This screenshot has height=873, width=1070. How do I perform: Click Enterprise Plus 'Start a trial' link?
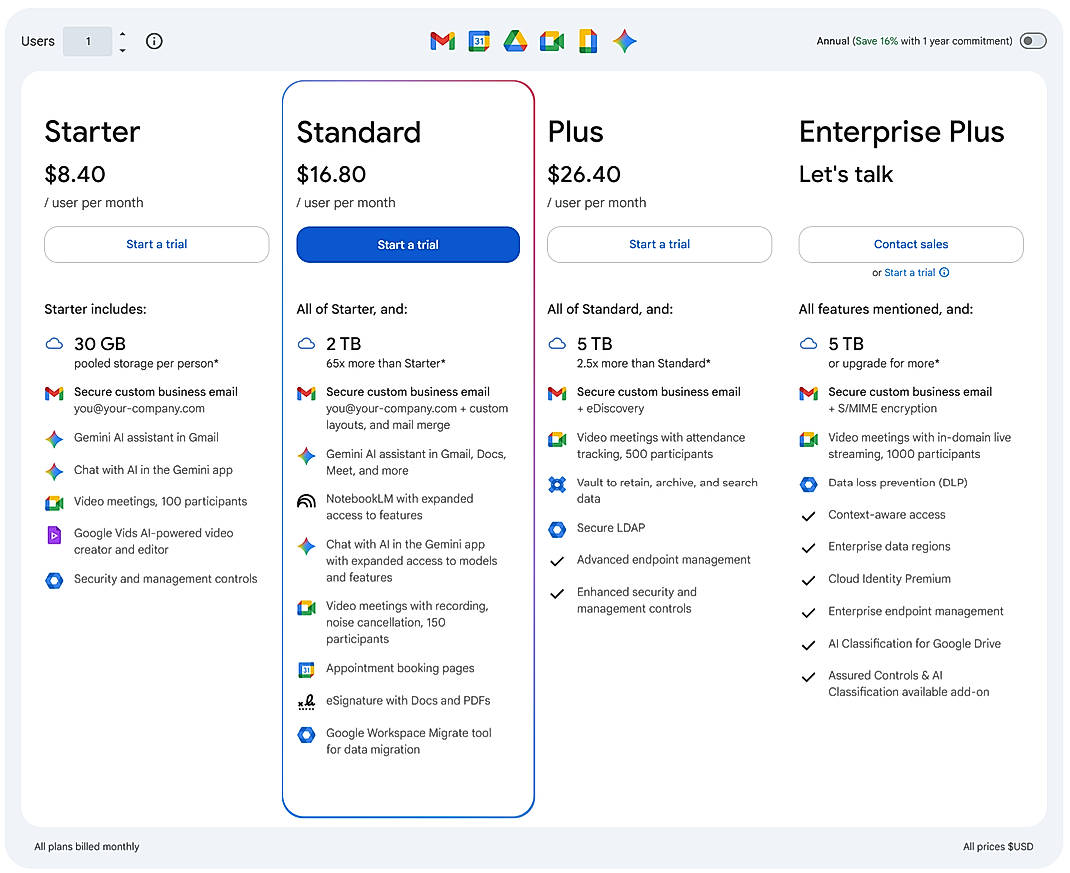click(910, 272)
